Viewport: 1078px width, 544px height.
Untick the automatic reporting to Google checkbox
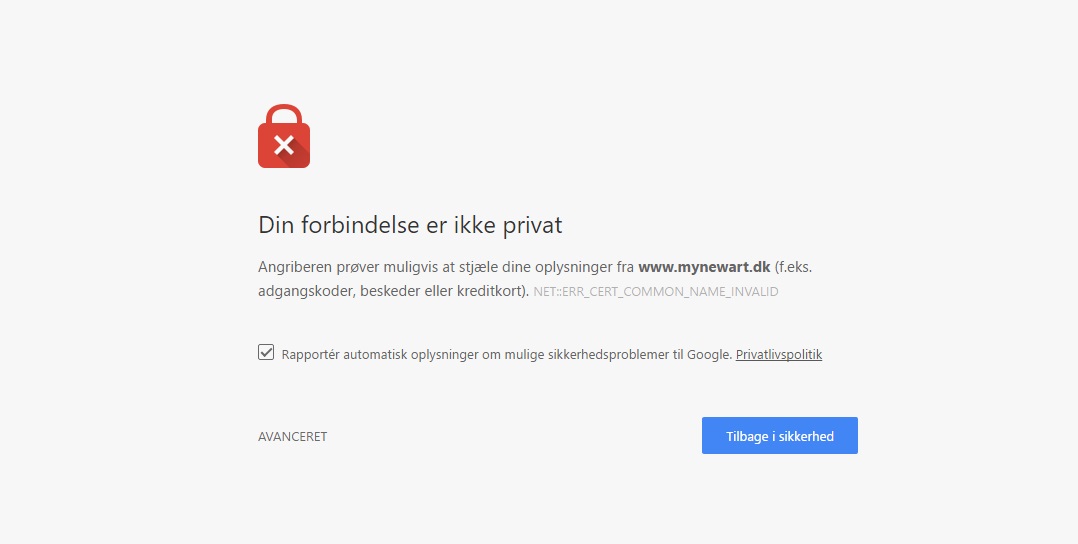click(266, 352)
